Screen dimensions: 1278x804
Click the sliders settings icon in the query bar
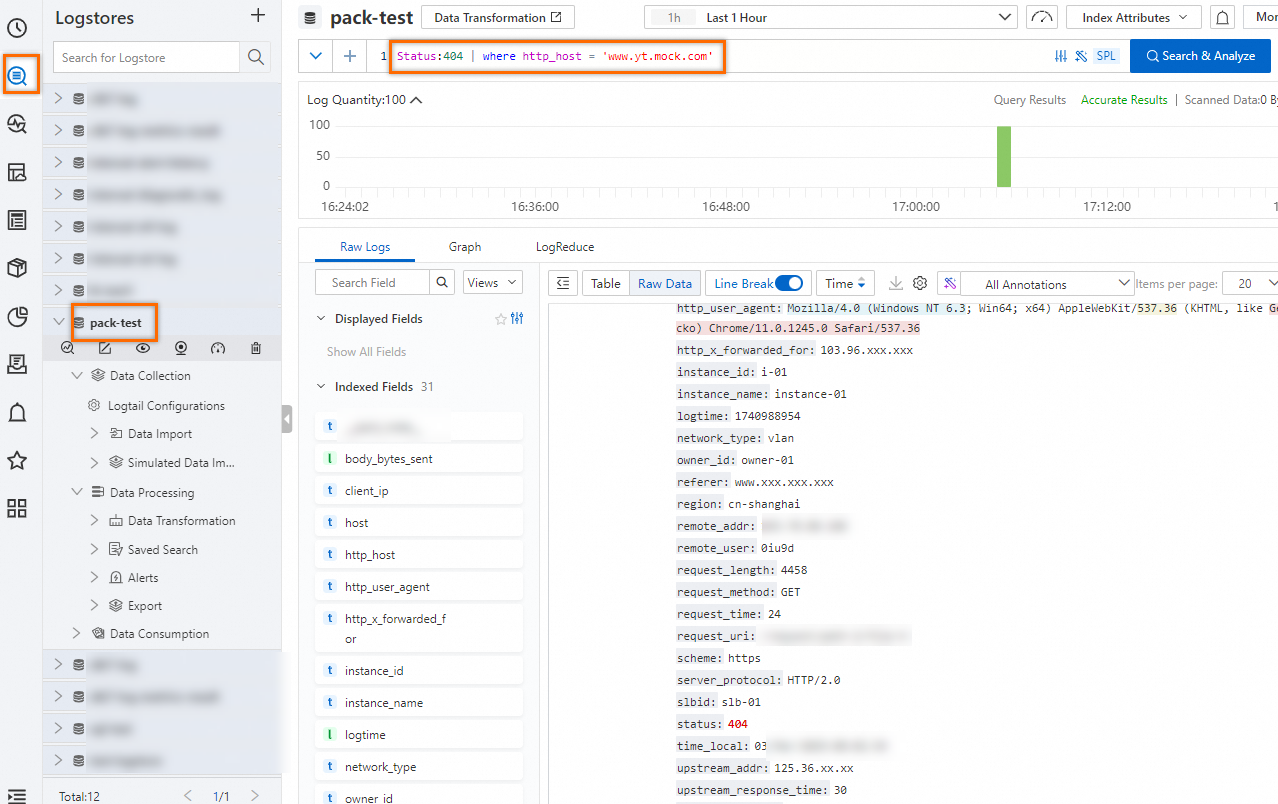(x=1061, y=56)
